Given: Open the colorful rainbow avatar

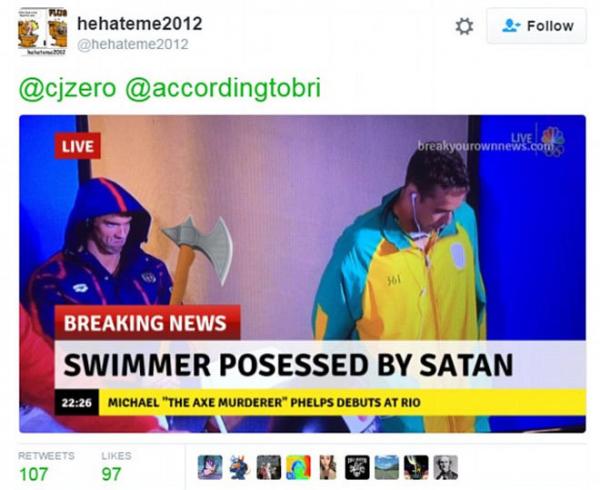Looking at the screenshot, I should (298, 467).
